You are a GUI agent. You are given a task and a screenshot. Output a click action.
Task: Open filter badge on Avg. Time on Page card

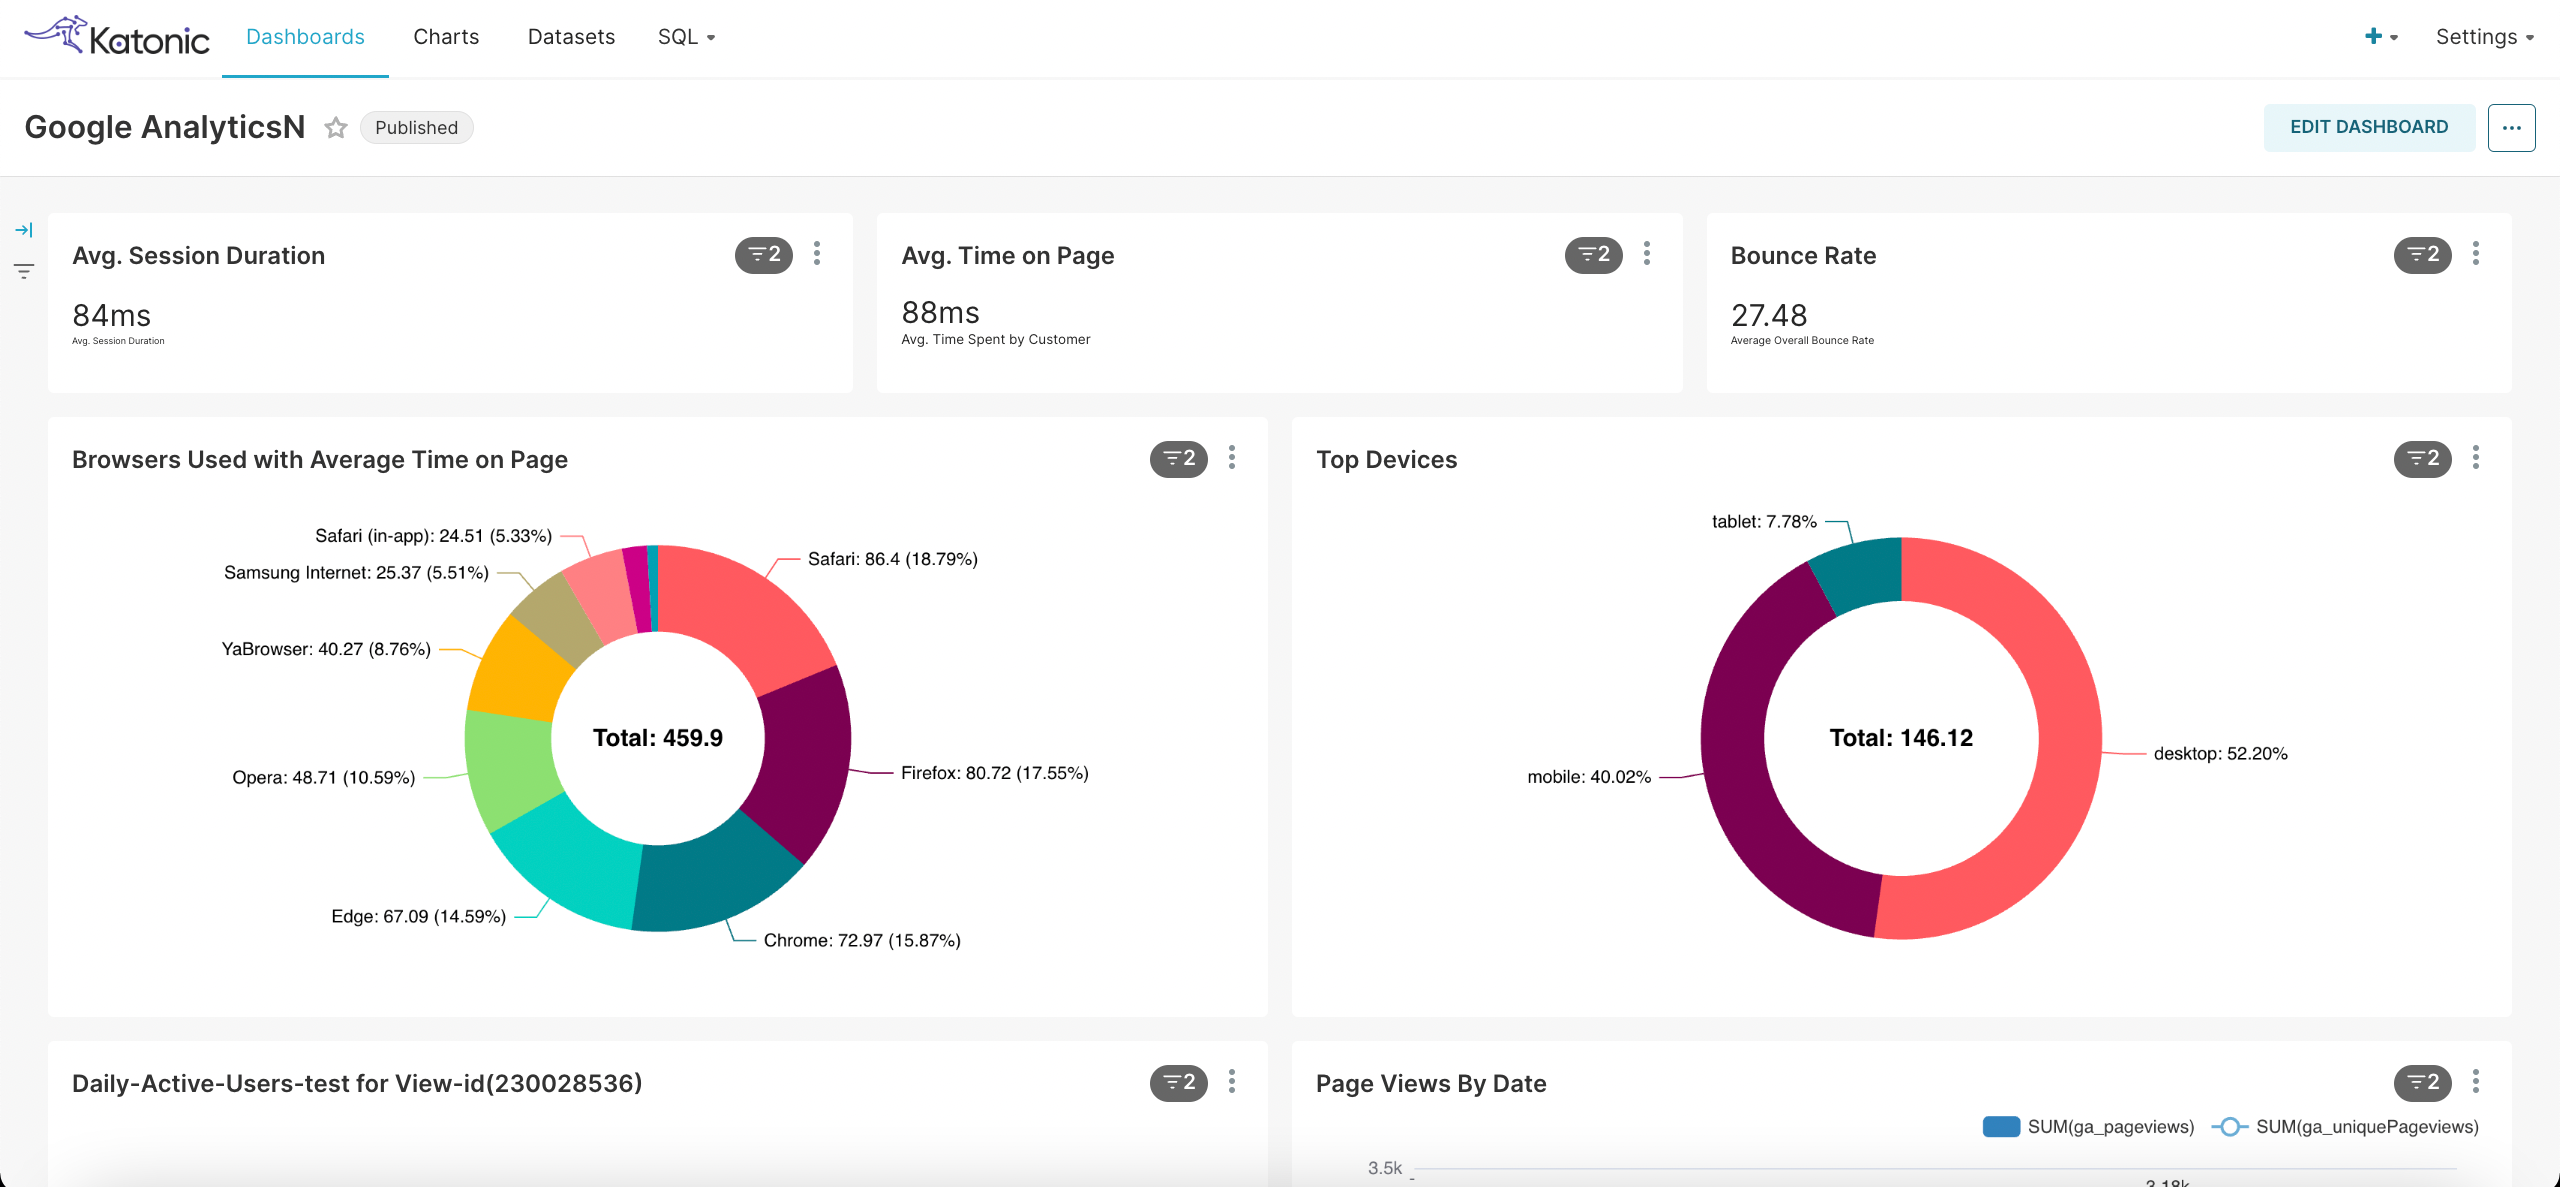click(x=1594, y=255)
